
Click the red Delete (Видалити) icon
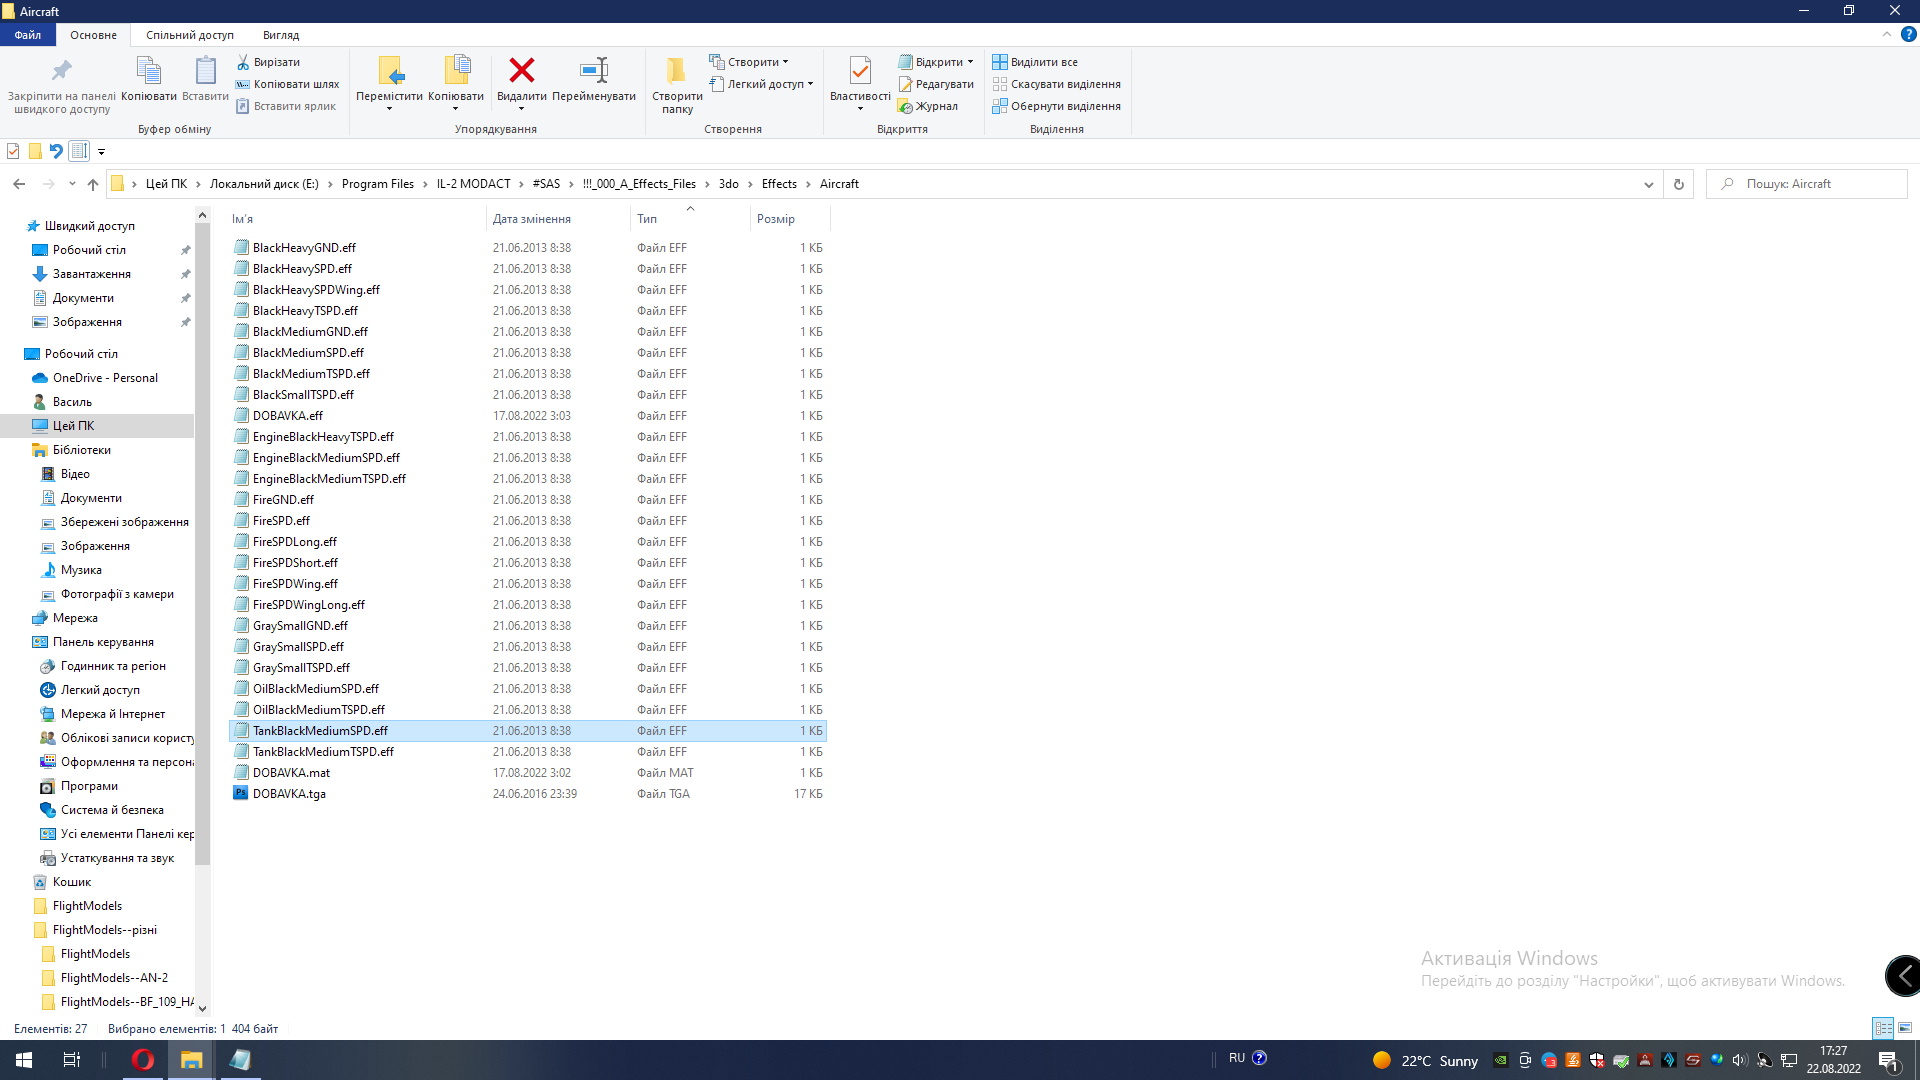pyautogui.click(x=521, y=71)
